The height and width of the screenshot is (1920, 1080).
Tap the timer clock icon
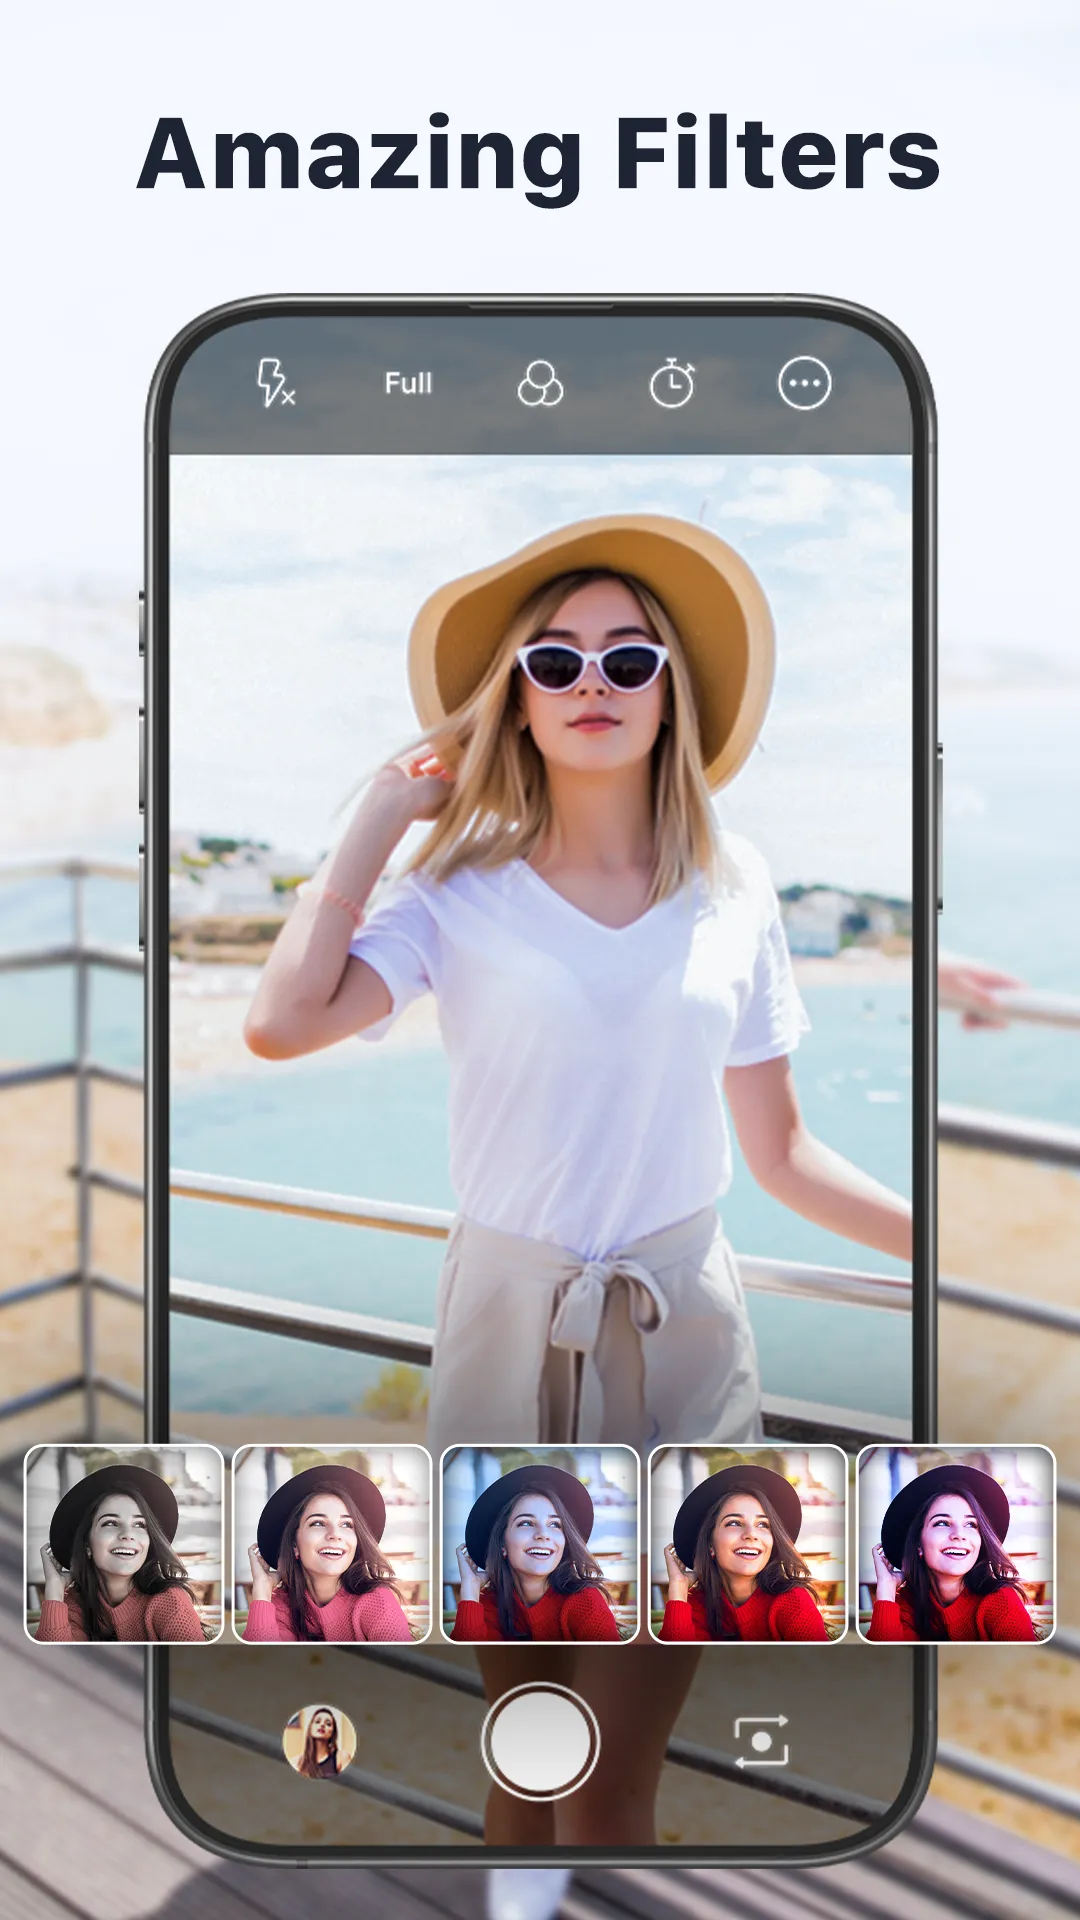click(672, 383)
